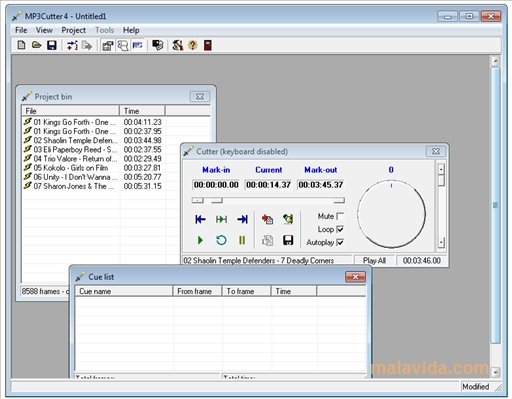The image size is (512, 399).
Task: Jump to mark-out with blue right arrow
Action: (x=242, y=219)
